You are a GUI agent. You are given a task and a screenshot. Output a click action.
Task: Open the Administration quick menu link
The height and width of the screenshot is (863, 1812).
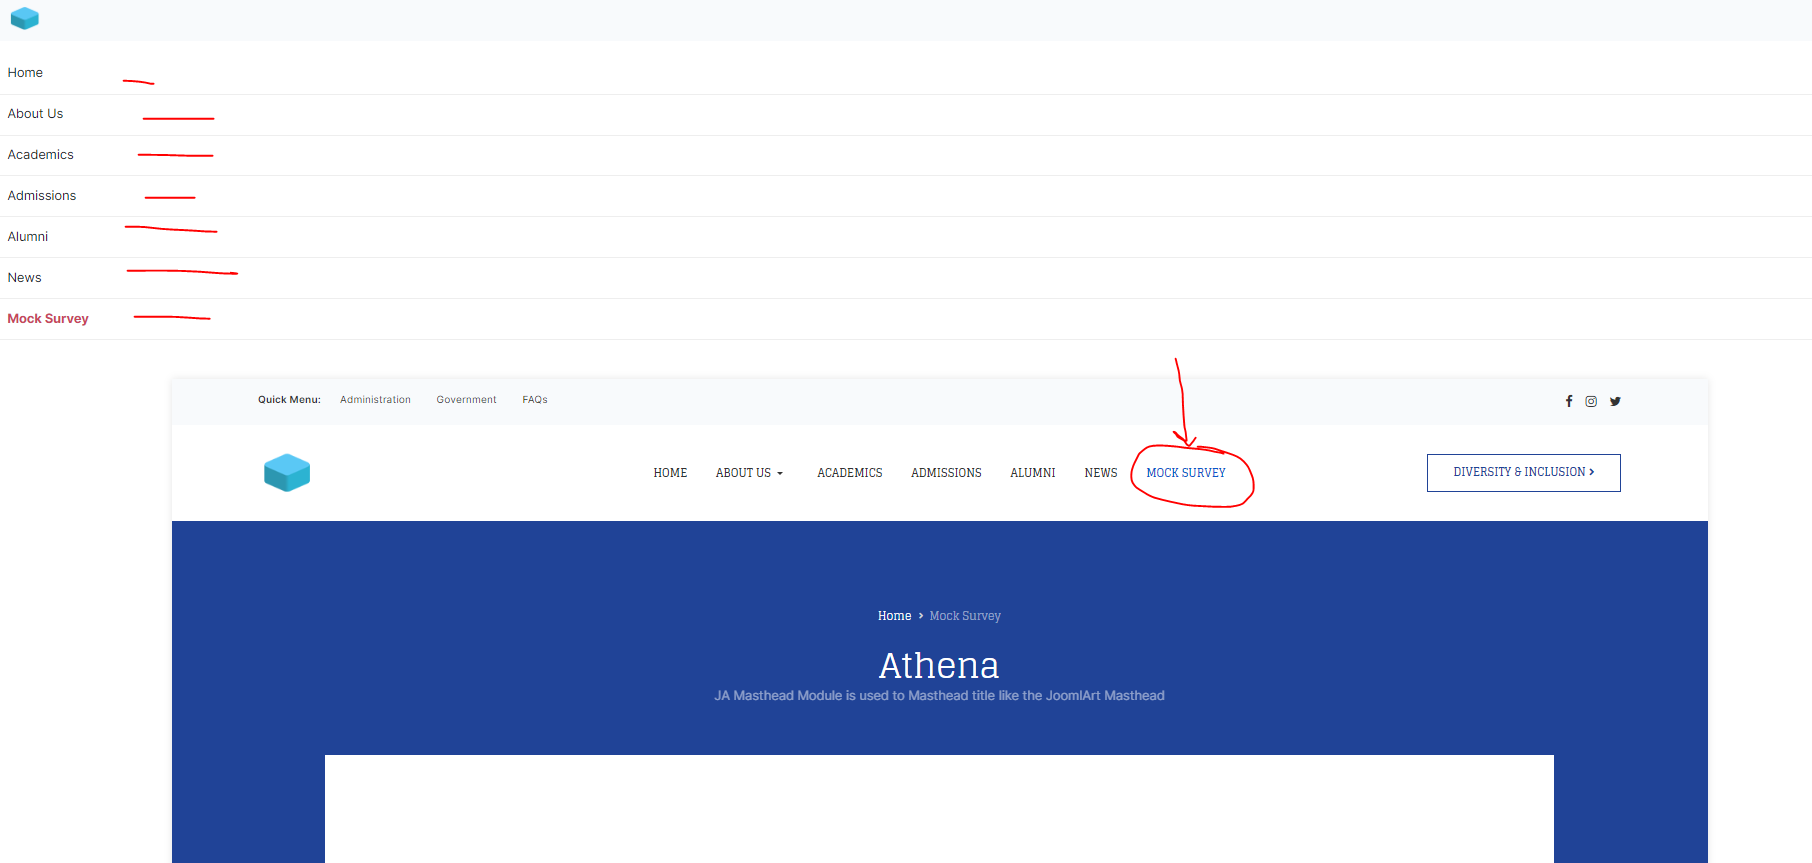375,400
